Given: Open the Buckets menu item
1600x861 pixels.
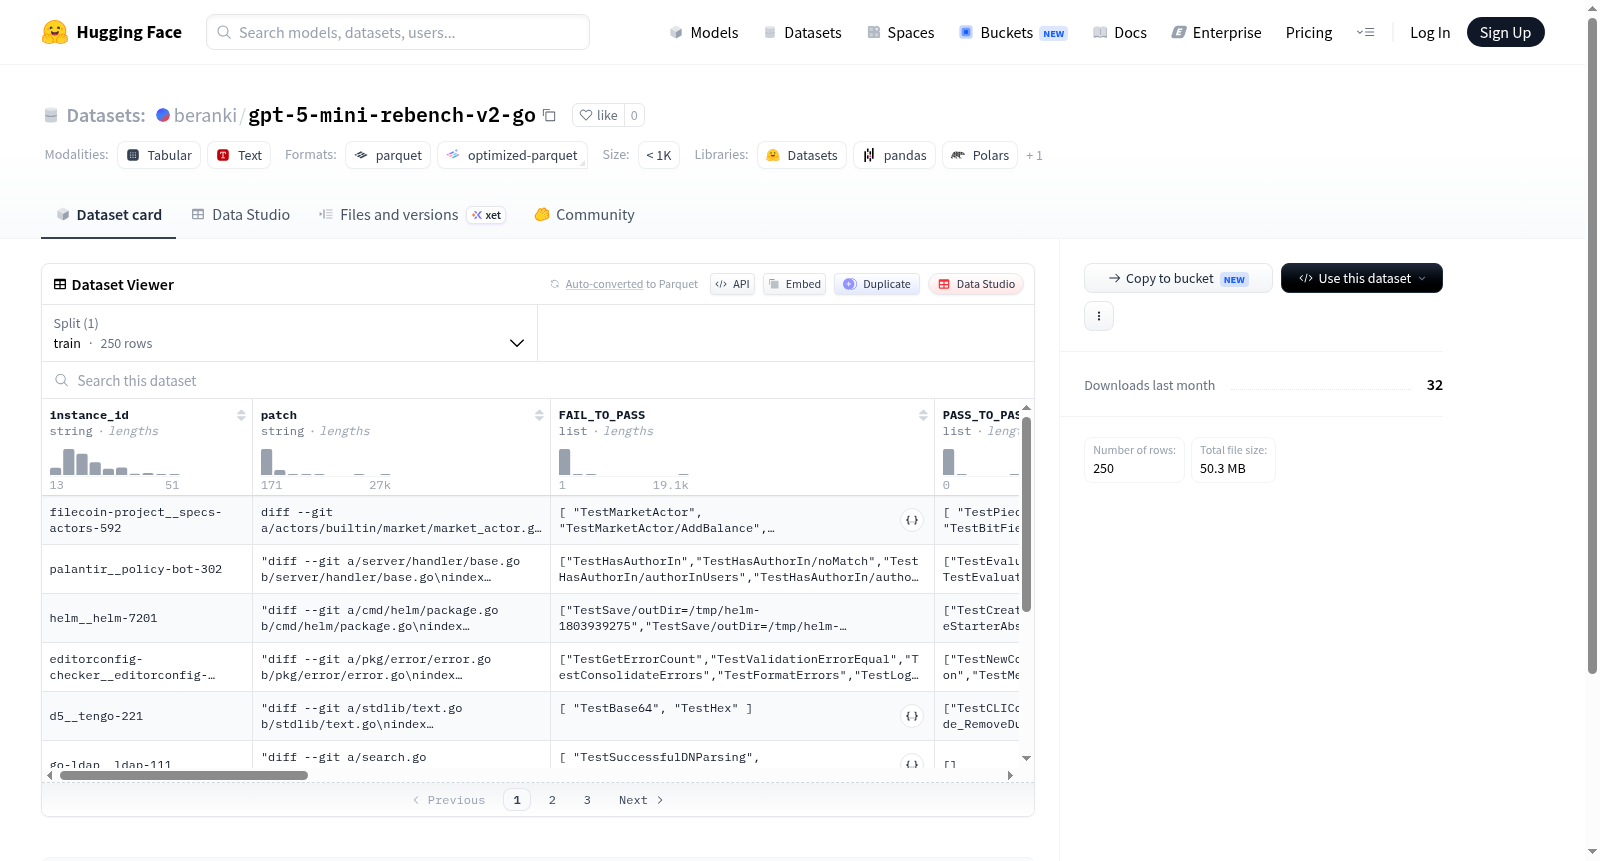Looking at the screenshot, I should click(1013, 32).
